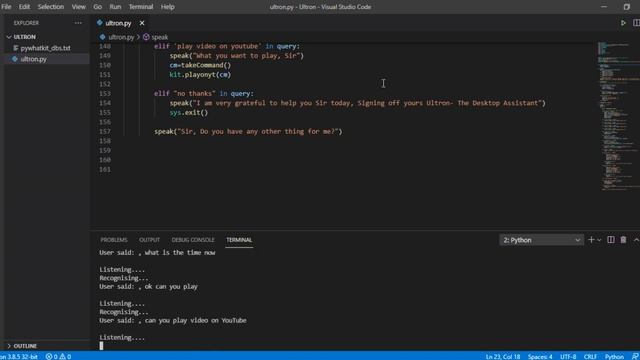Select the Terminal panel tab

pyautogui.click(x=239, y=240)
